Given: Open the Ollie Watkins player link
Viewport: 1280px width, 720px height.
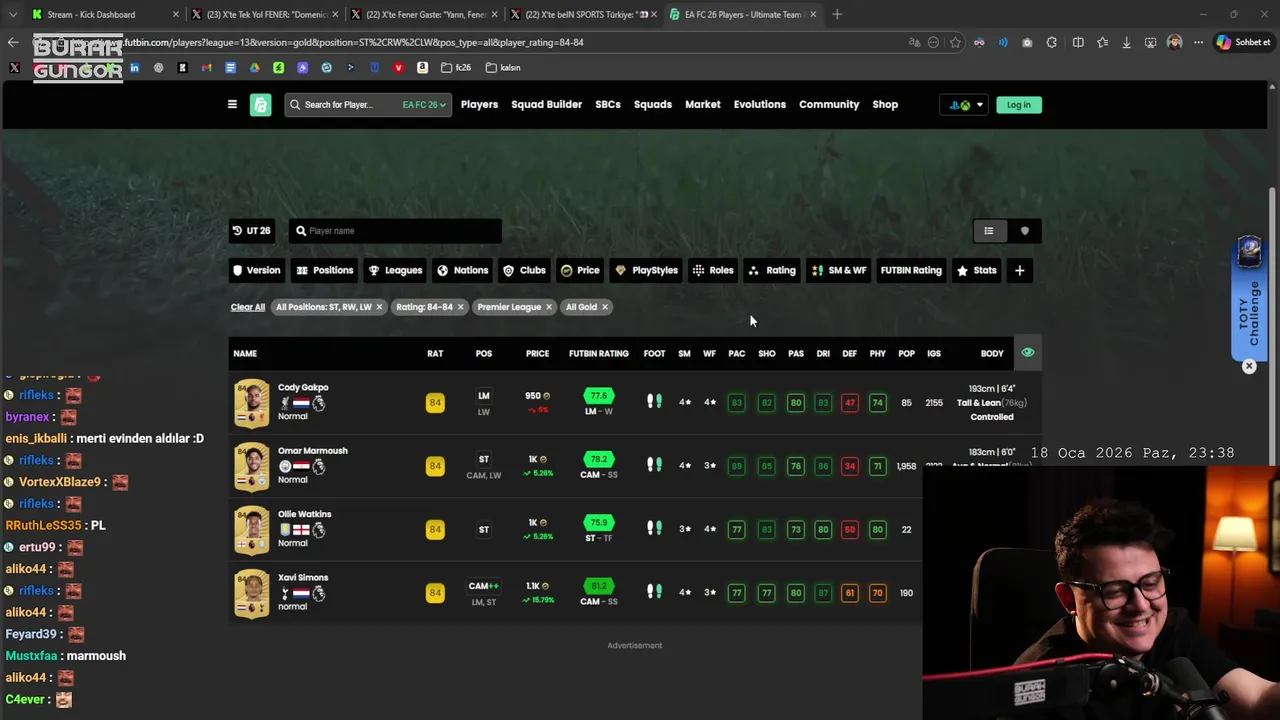Looking at the screenshot, I should click(x=304, y=514).
